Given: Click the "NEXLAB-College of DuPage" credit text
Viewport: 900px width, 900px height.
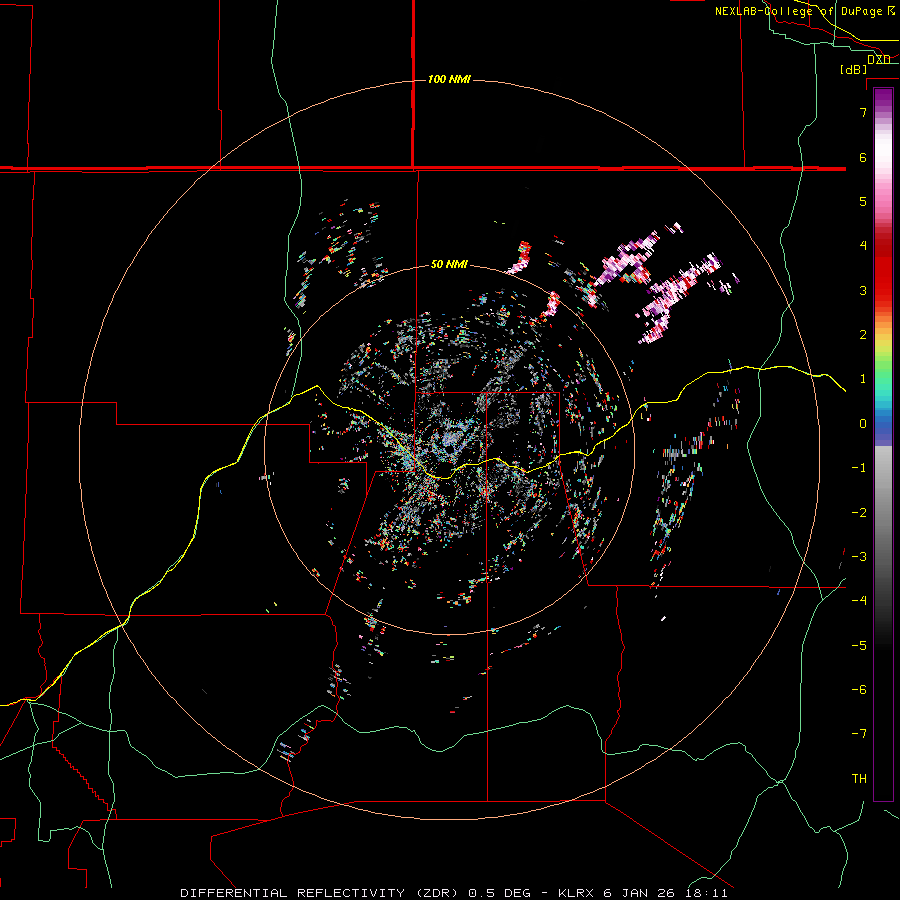Looking at the screenshot, I should pos(800,11).
